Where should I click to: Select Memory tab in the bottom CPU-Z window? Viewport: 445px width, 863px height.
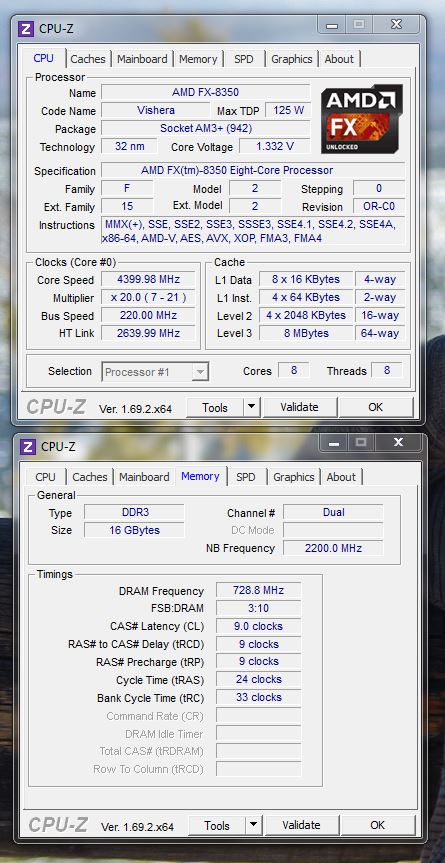coord(200,476)
